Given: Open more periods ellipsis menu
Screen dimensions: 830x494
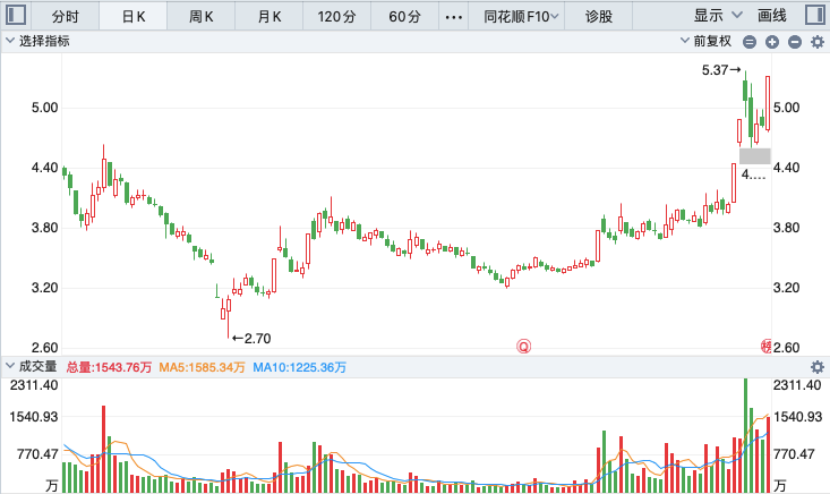Looking at the screenshot, I should 454,17.
